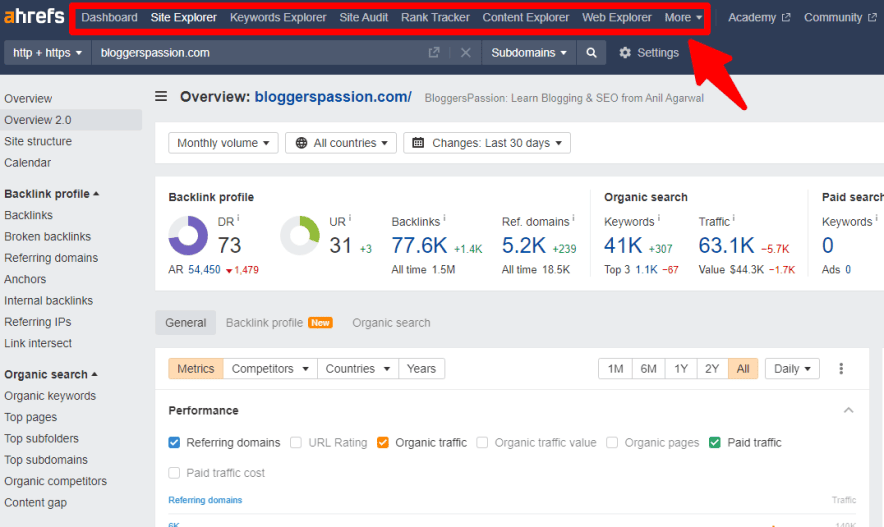Open Content gap in sidebar
884x527 pixels.
click(36, 503)
